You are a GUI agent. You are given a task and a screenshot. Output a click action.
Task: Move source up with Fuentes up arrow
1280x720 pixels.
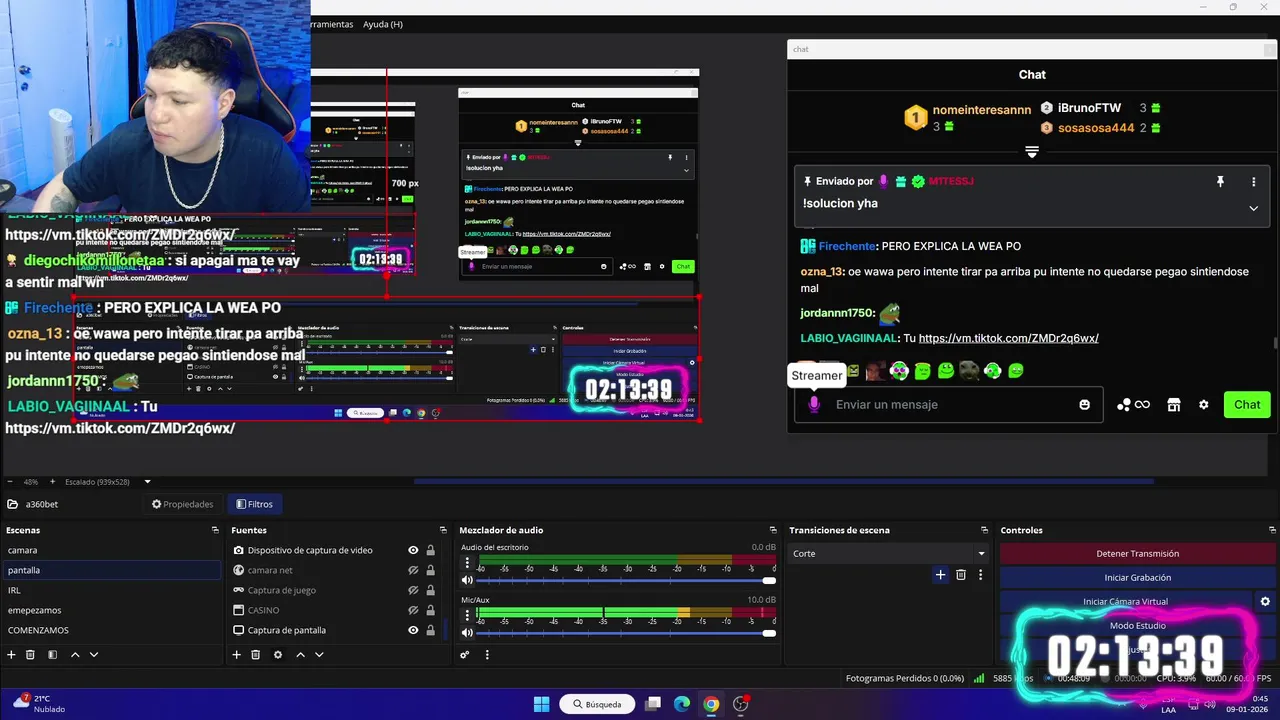300,655
